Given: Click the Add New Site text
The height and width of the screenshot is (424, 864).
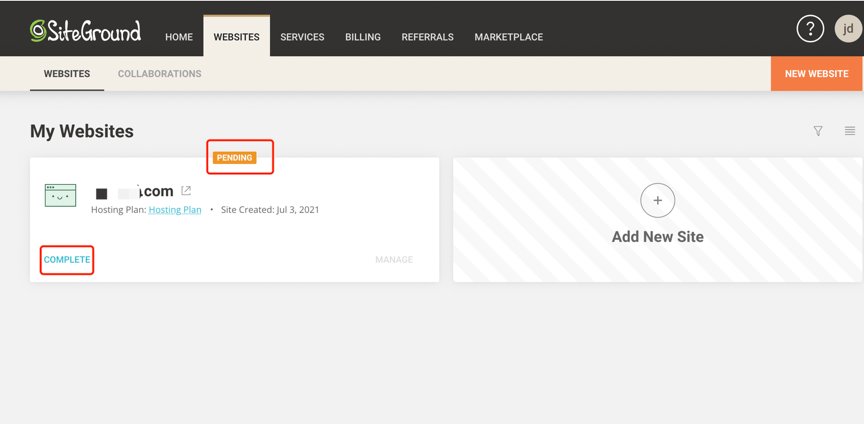Looking at the screenshot, I should pyautogui.click(x=657, y=237).
